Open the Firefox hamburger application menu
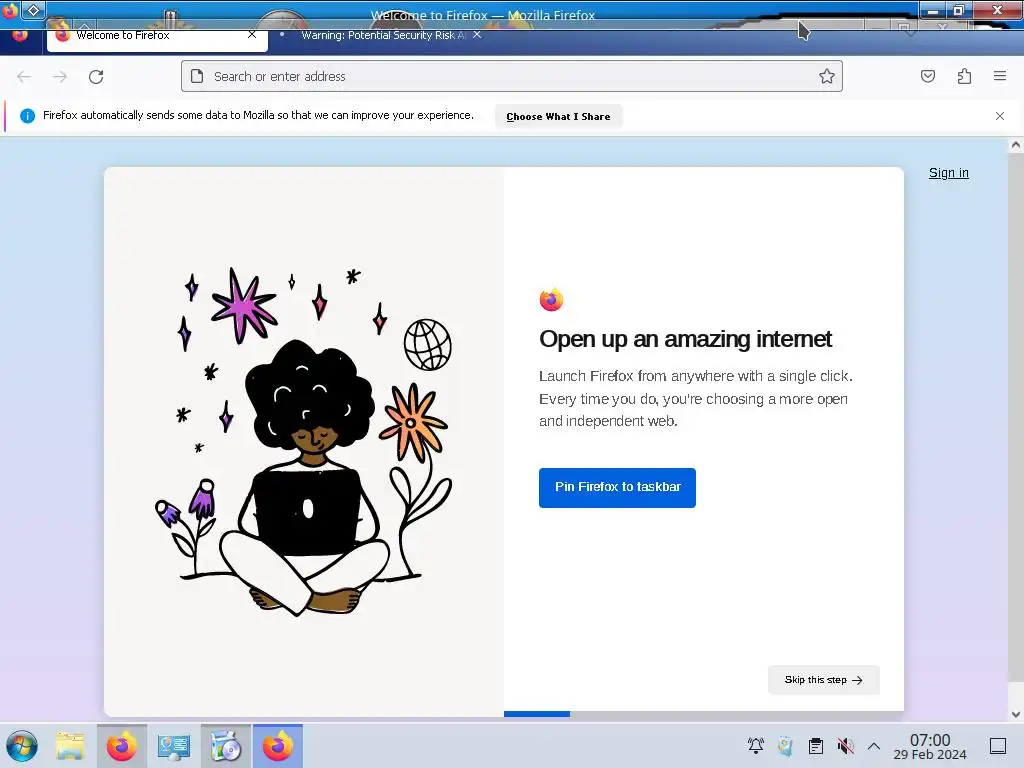The image size is (1024, 768). pyautogui.click(x=1000, y=76)
